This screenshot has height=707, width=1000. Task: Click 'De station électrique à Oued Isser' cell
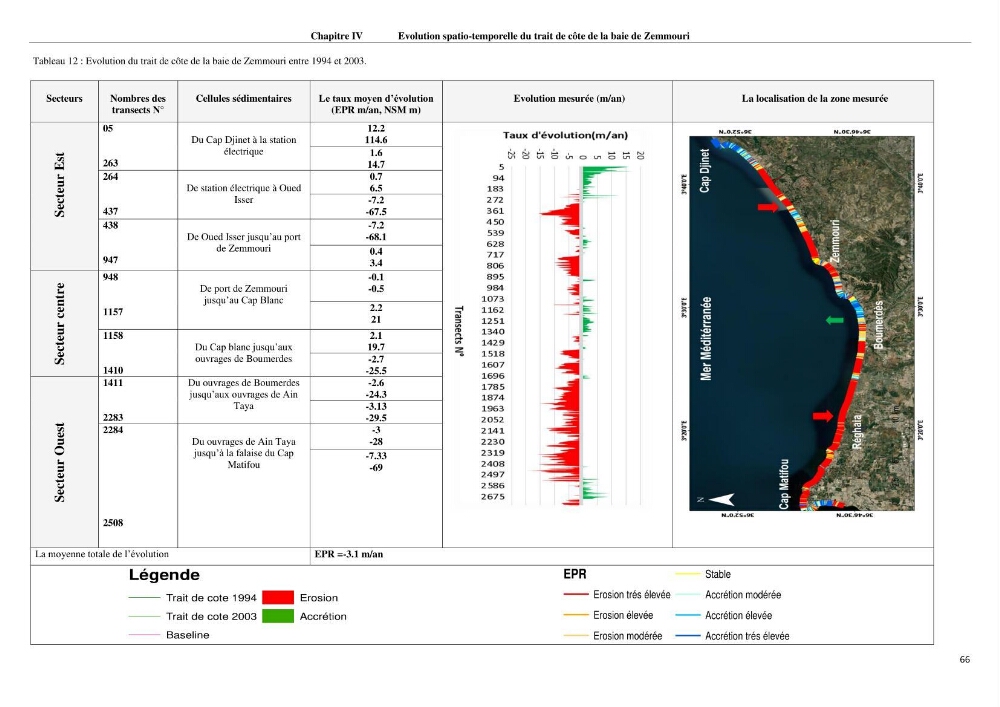click(244, 194)
